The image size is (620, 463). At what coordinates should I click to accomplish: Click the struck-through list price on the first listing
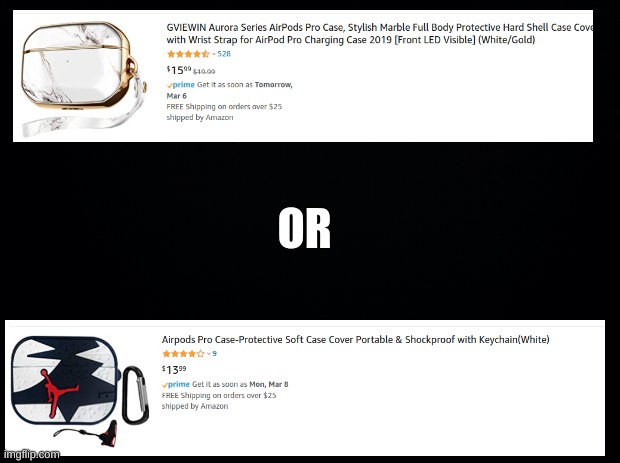(204, 72)
